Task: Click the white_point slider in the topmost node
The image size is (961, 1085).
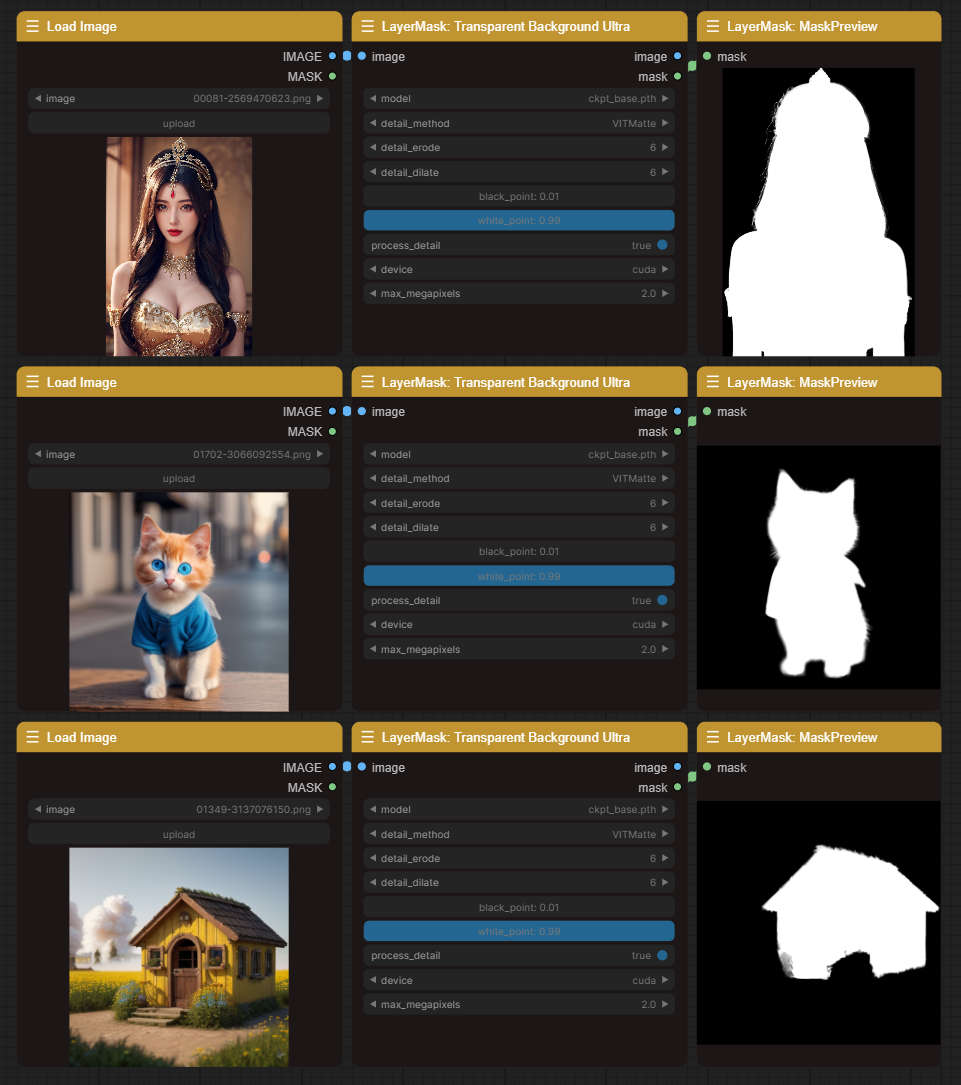Action: [519, 220]
